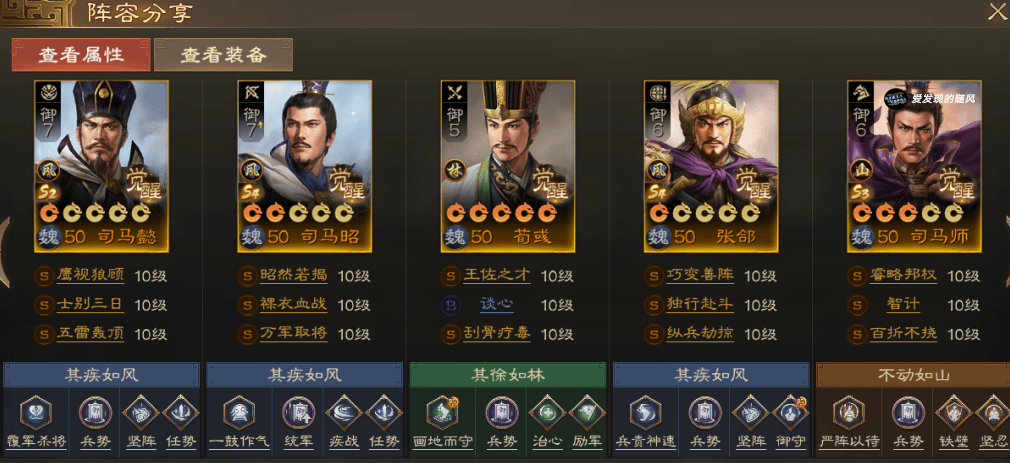Select the 御守 skill icon

pos(790,412)
